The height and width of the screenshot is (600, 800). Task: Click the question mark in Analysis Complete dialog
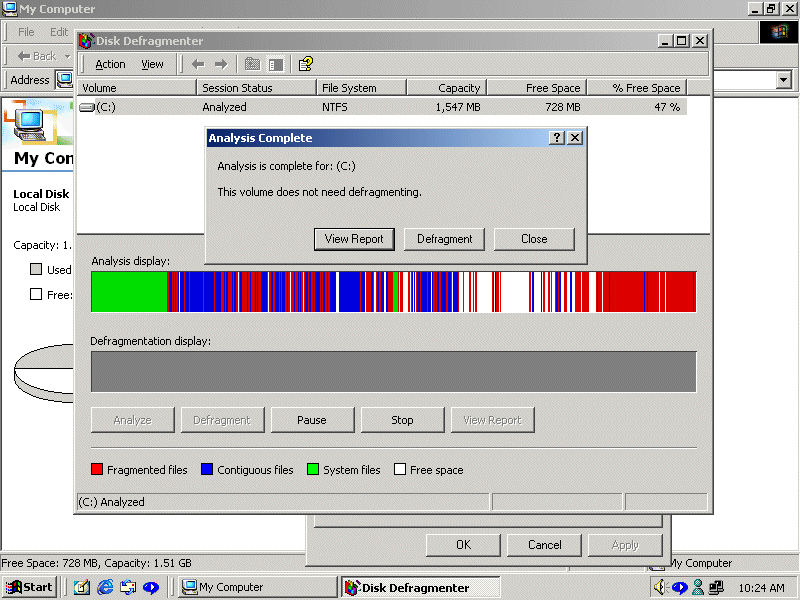(x=557, y=138)
